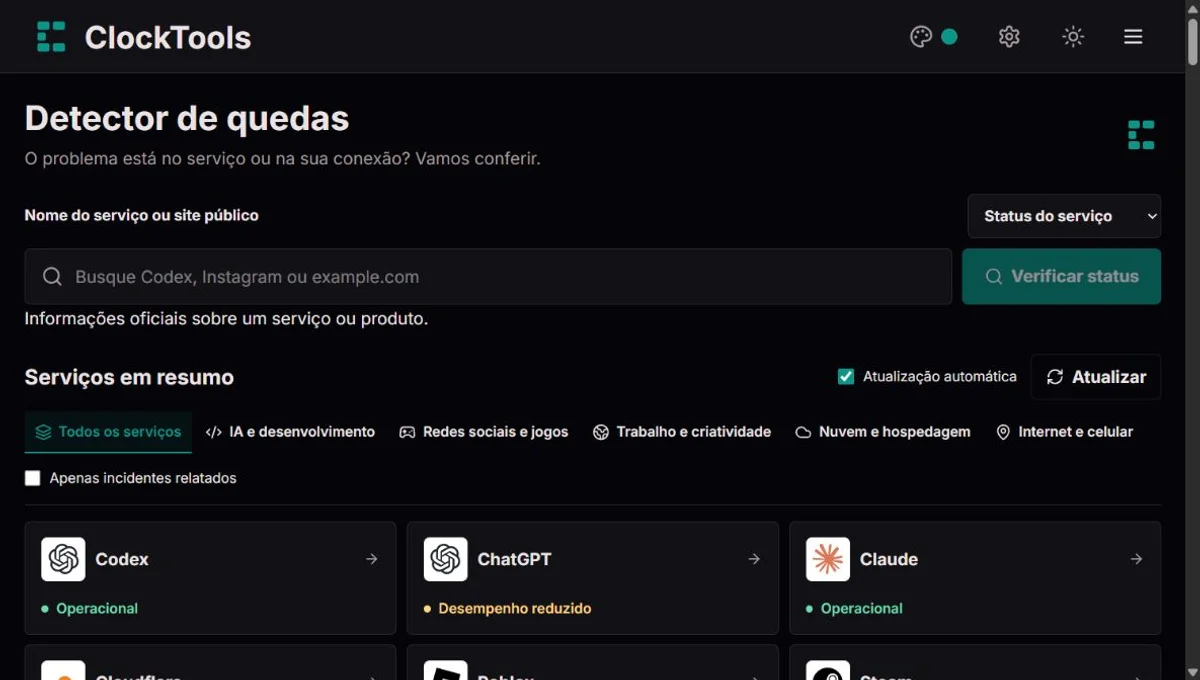1200x680 pixels.
Task: Click the ClockTools brand name link
Action: 168,37
